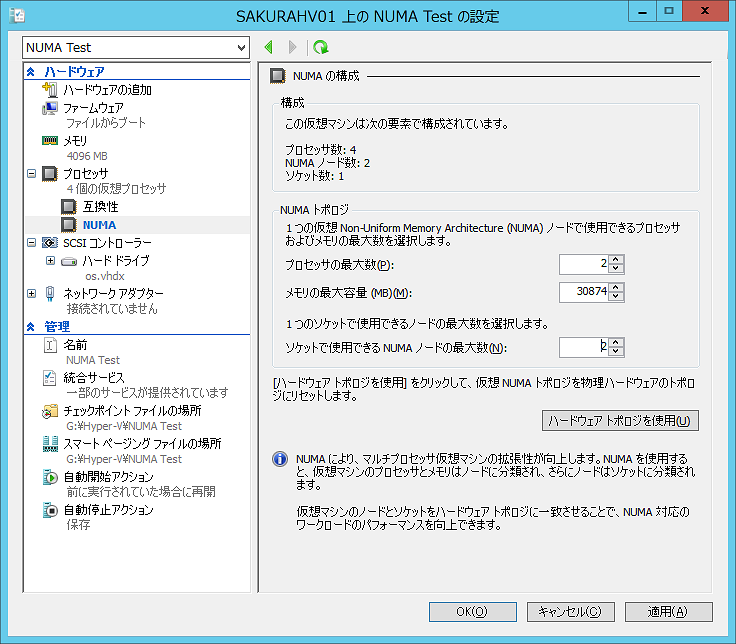Collapse the プロセッサ tree node
Screen dimensions: 736x644
pos(31,174)
